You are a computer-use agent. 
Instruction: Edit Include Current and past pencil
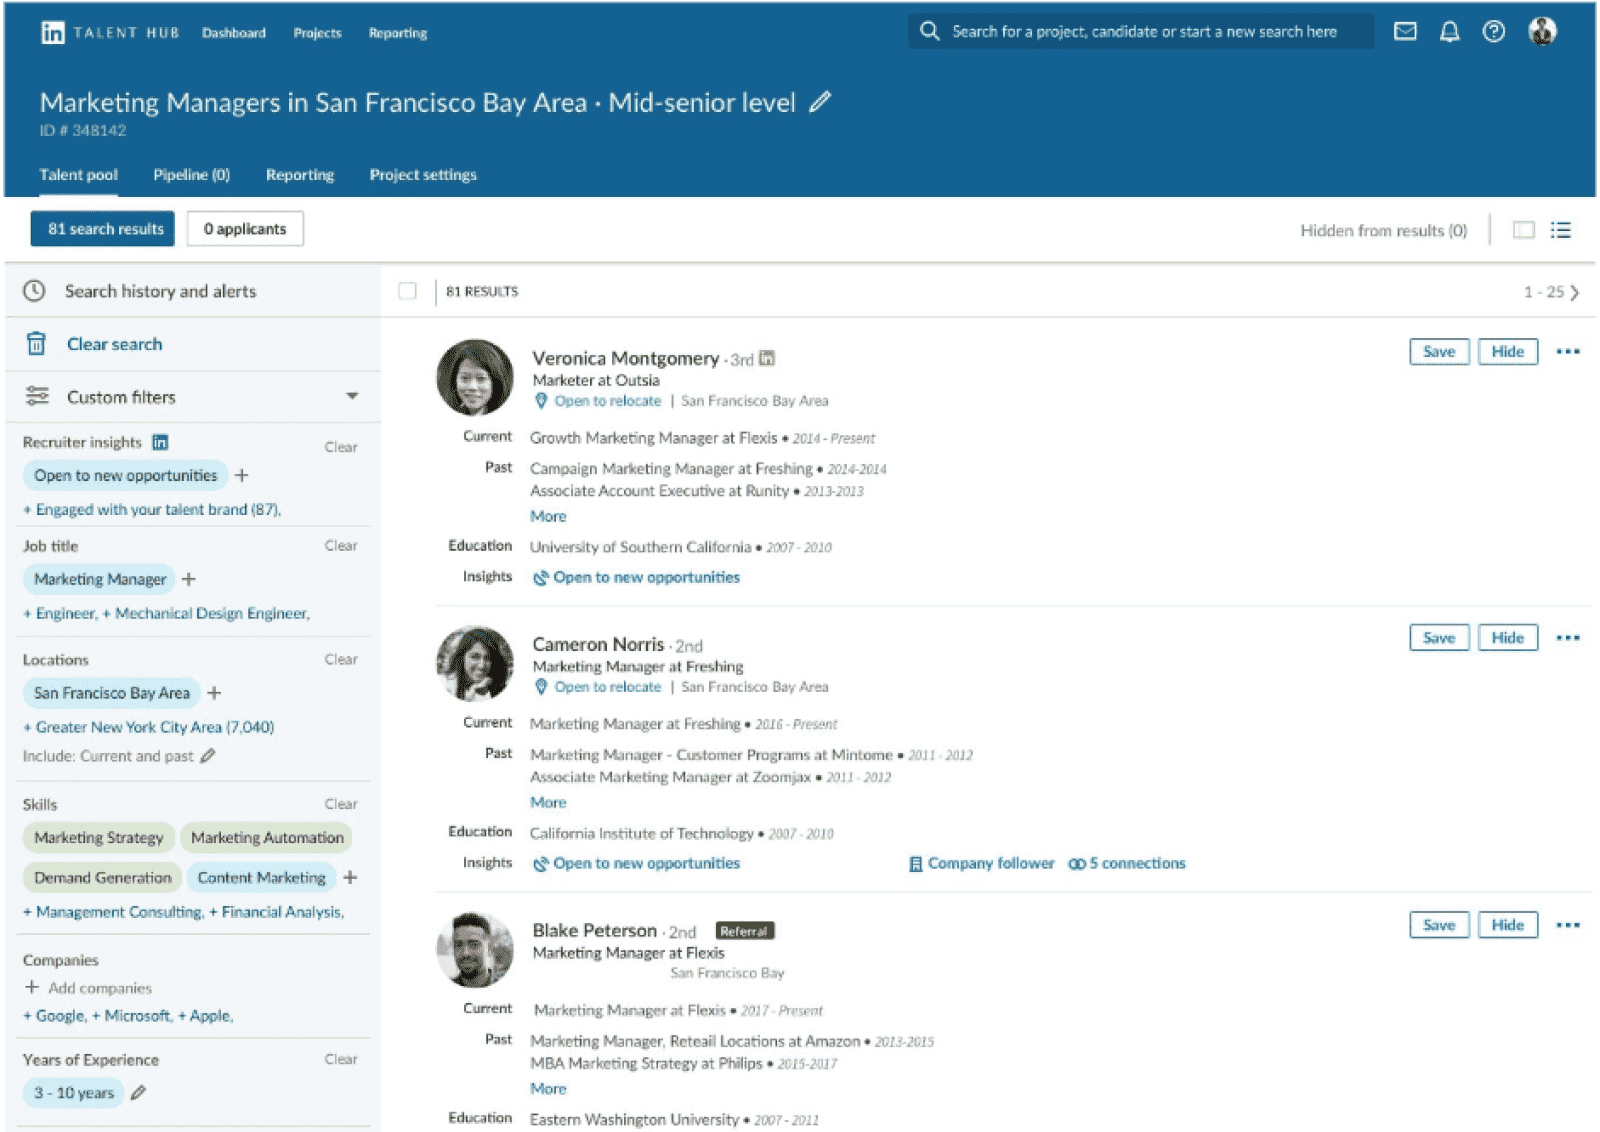pyautogui.click(x=208, y=756)
